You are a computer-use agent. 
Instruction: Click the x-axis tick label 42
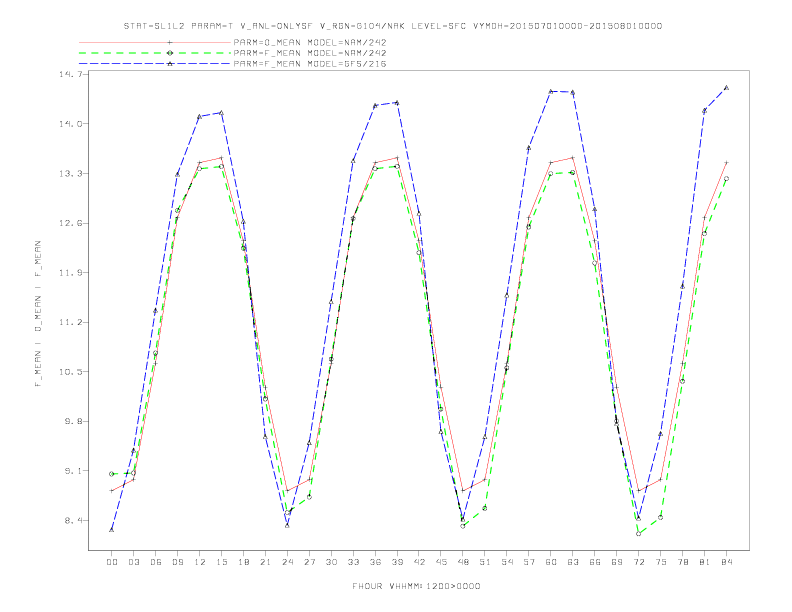click(419, 562)
